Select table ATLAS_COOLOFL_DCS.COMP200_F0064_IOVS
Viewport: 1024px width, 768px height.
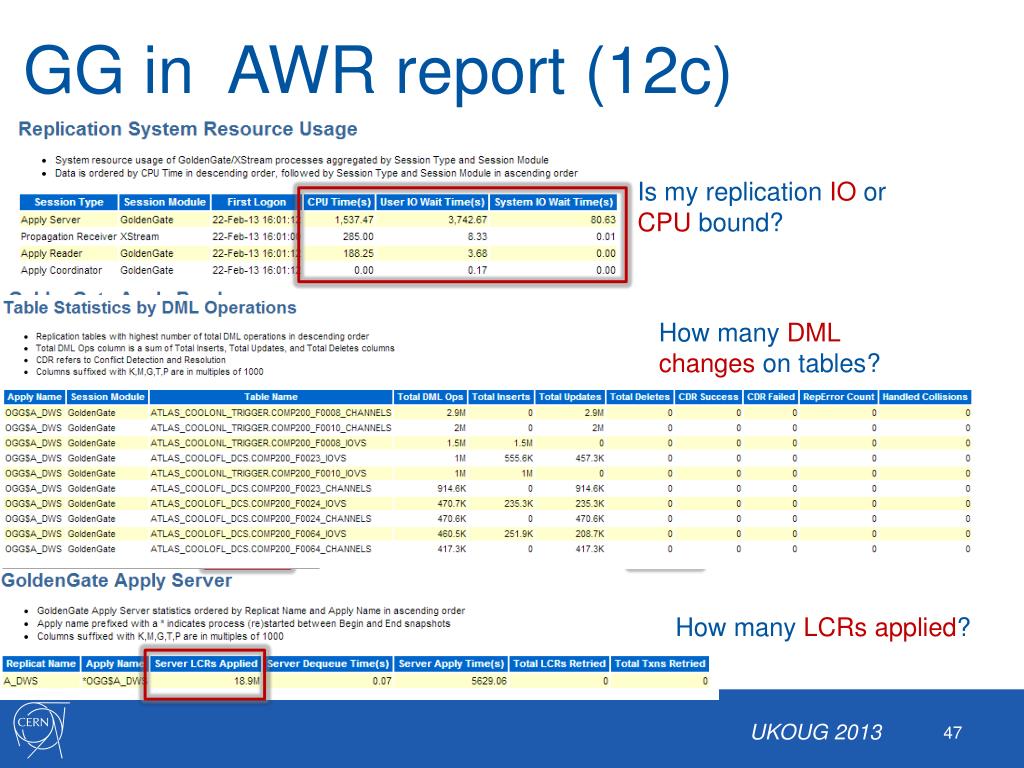(x=248, y=534)
